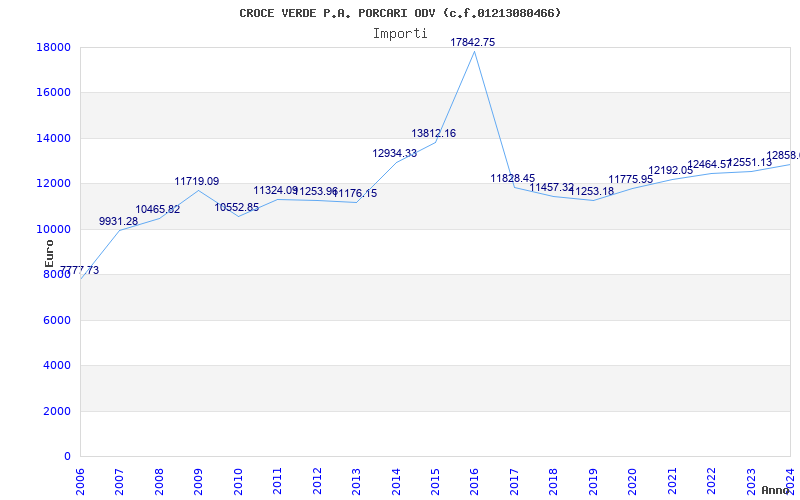800x500 pixels.
Task: Click the data label 12551.13
Action: click(x=749, y=162)
